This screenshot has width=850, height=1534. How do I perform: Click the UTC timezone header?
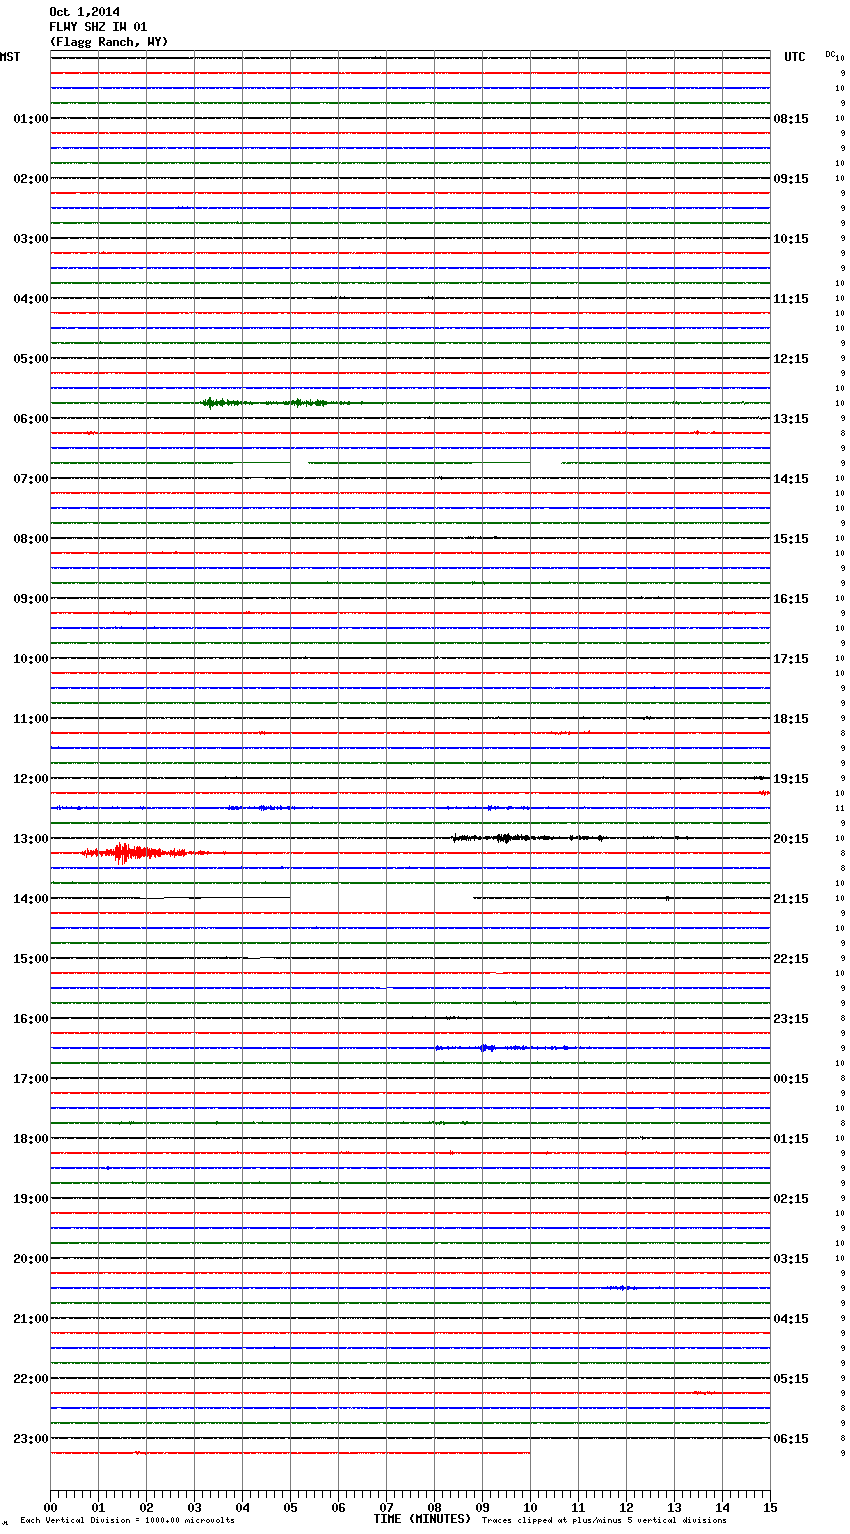pyautogui.click(x=795, y=57)
